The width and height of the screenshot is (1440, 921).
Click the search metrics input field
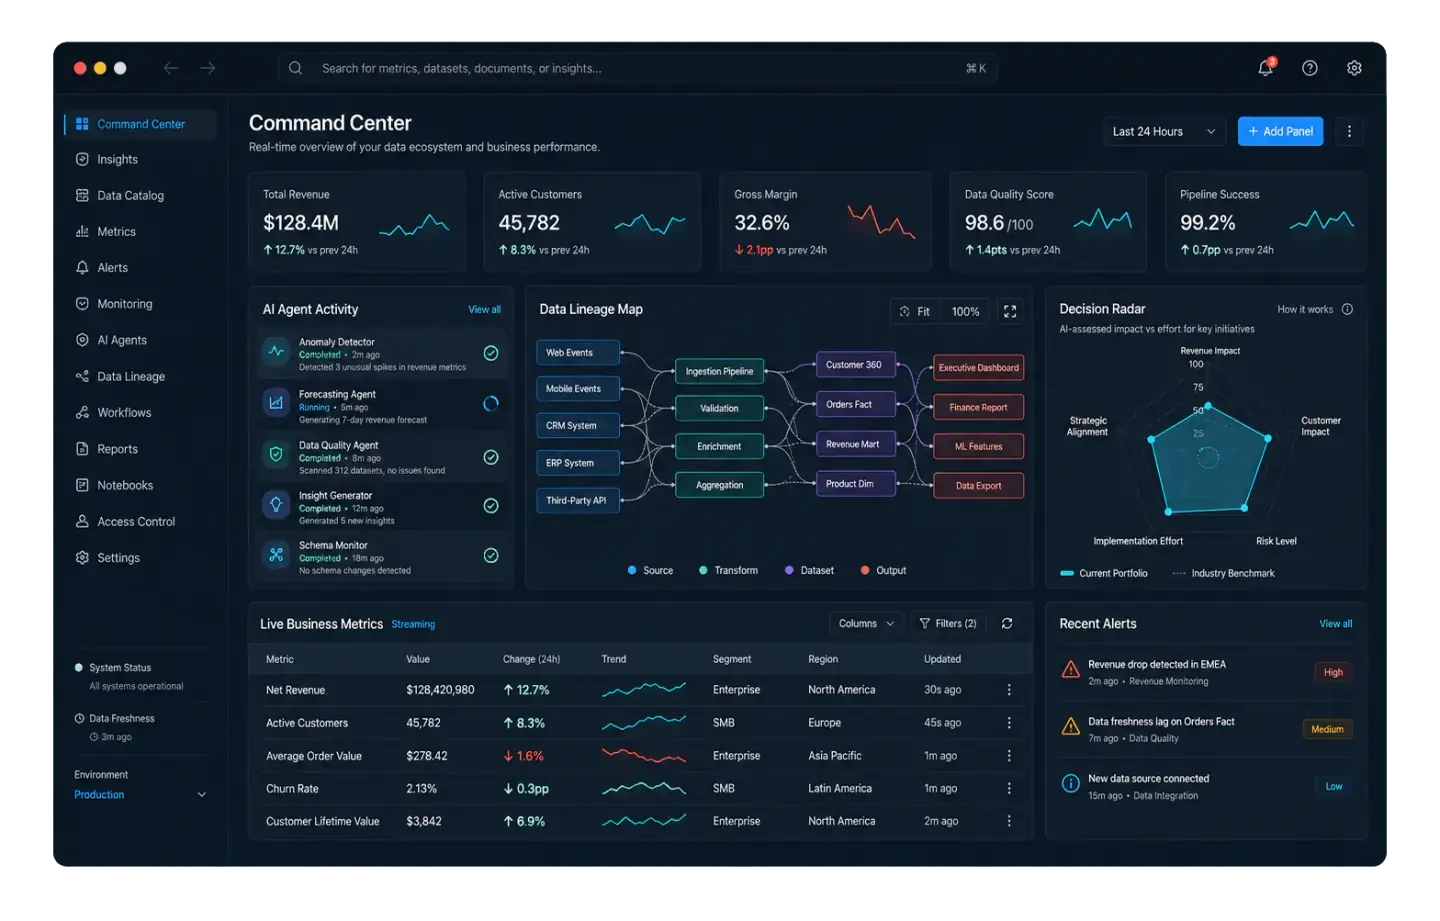pyautogui.click(x=637, y=68)
